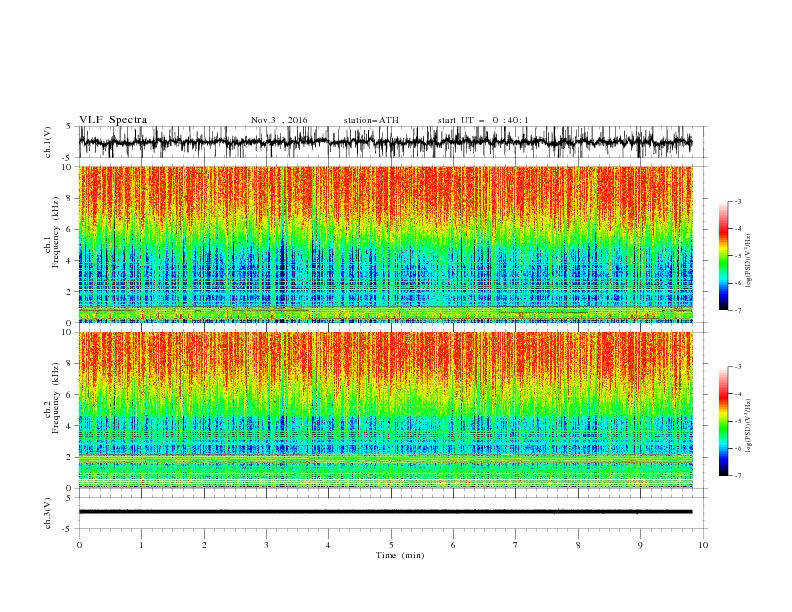
Task: Click inside the ch.2 spectrogram panel
Action: pos(385,410)
